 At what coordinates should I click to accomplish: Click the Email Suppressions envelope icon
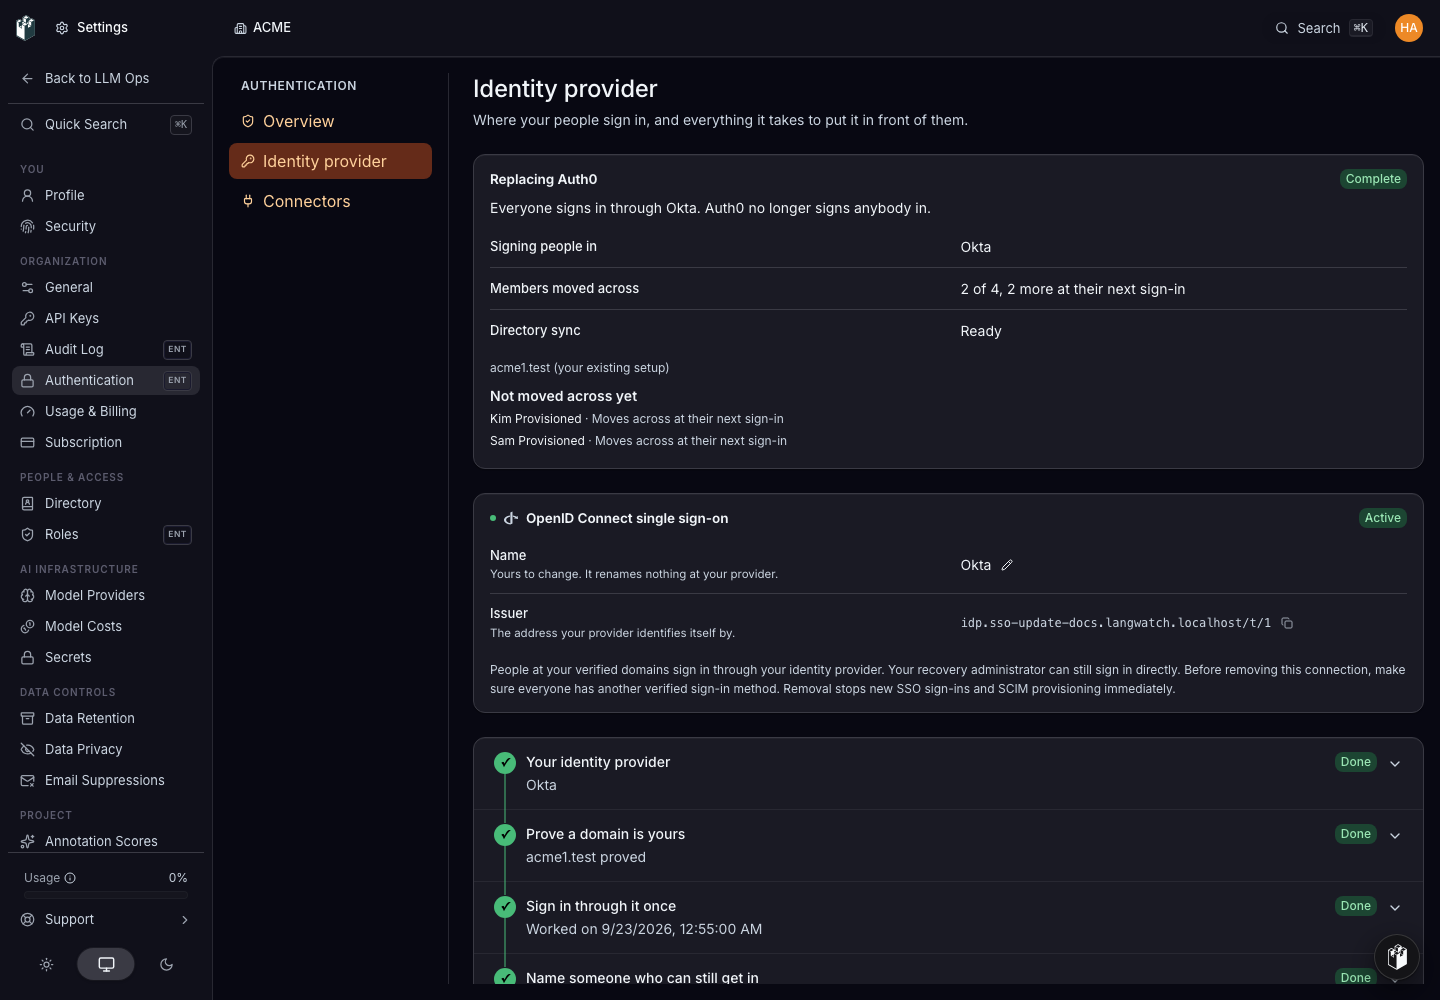(28, 780)
